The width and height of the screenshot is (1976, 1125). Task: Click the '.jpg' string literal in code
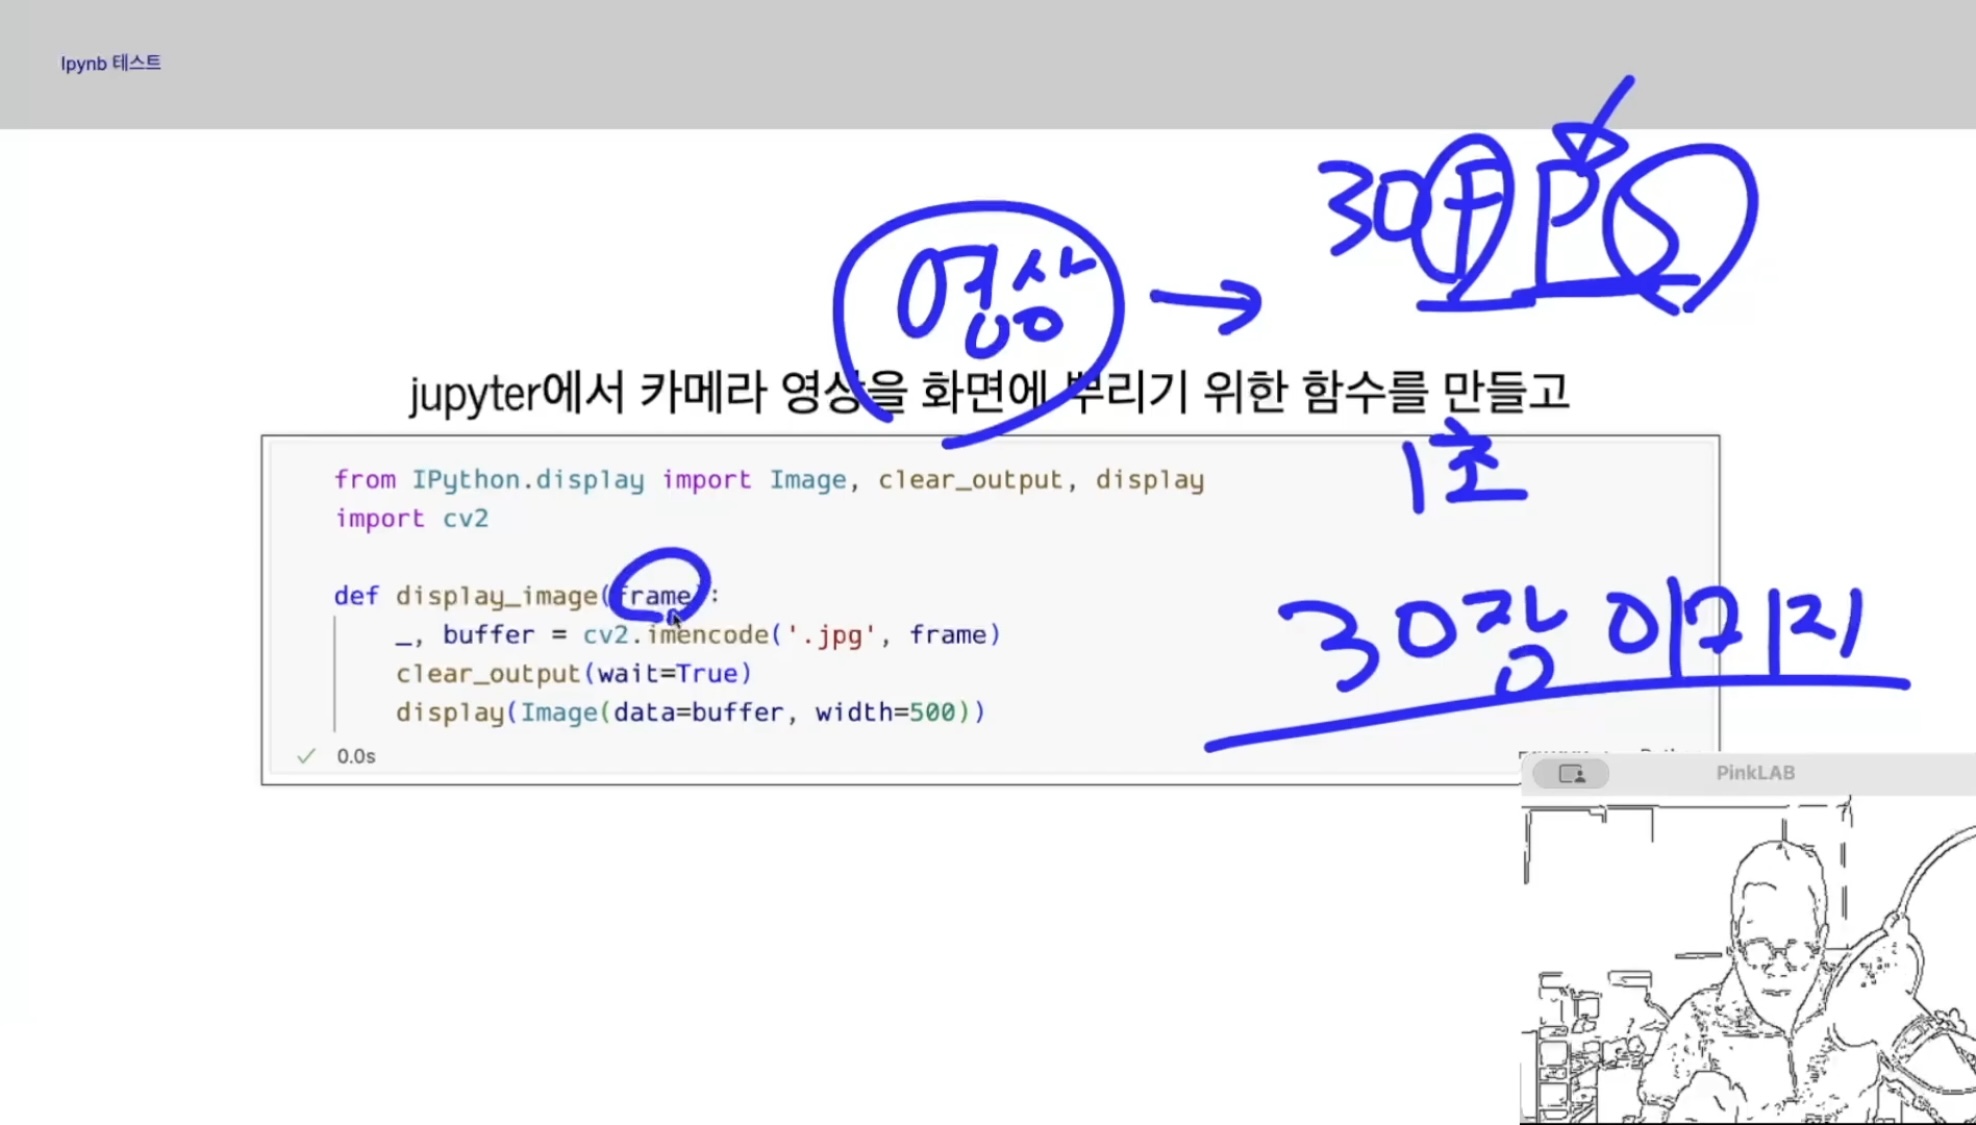[x=831, y=635]
